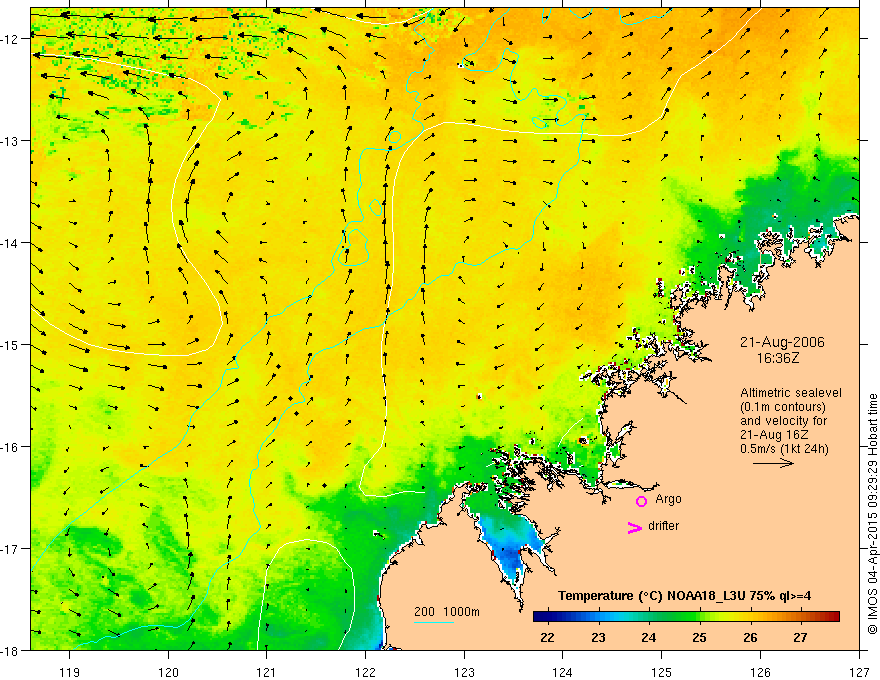Image resolution: width=880 pixels, height=680 pixels.
Task: Click longitude axis label 125
Action: (662, 672)
